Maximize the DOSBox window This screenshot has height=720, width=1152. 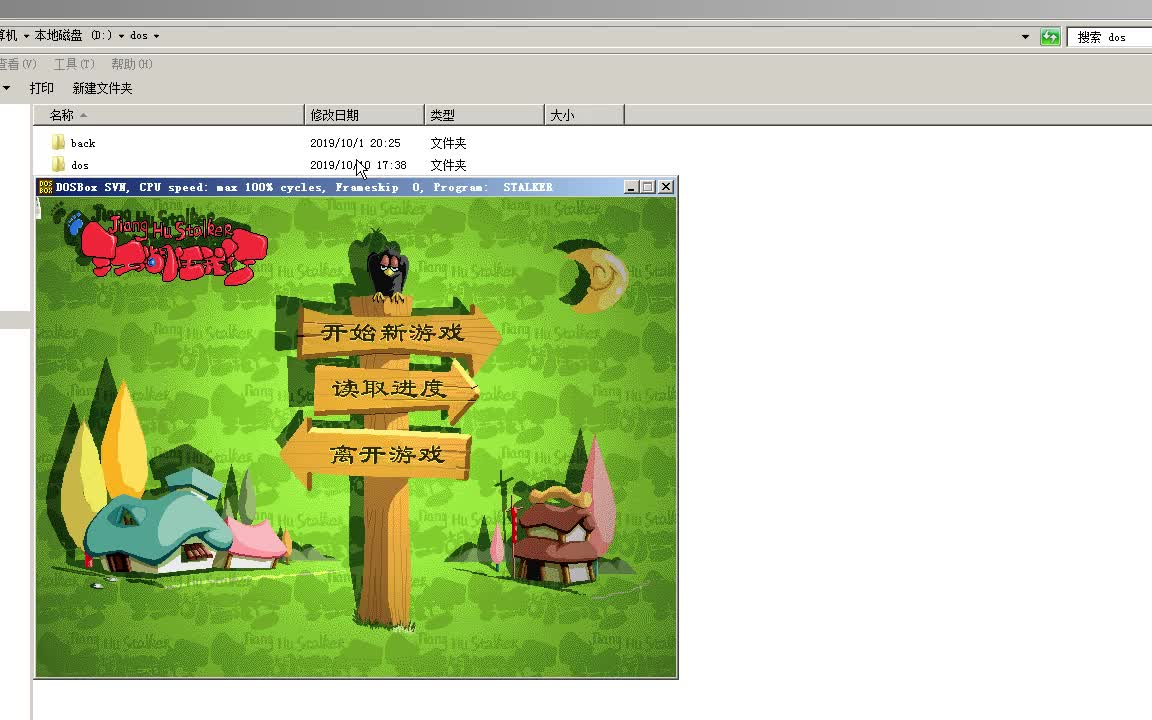pyautogui.click(x=648, y=187)
